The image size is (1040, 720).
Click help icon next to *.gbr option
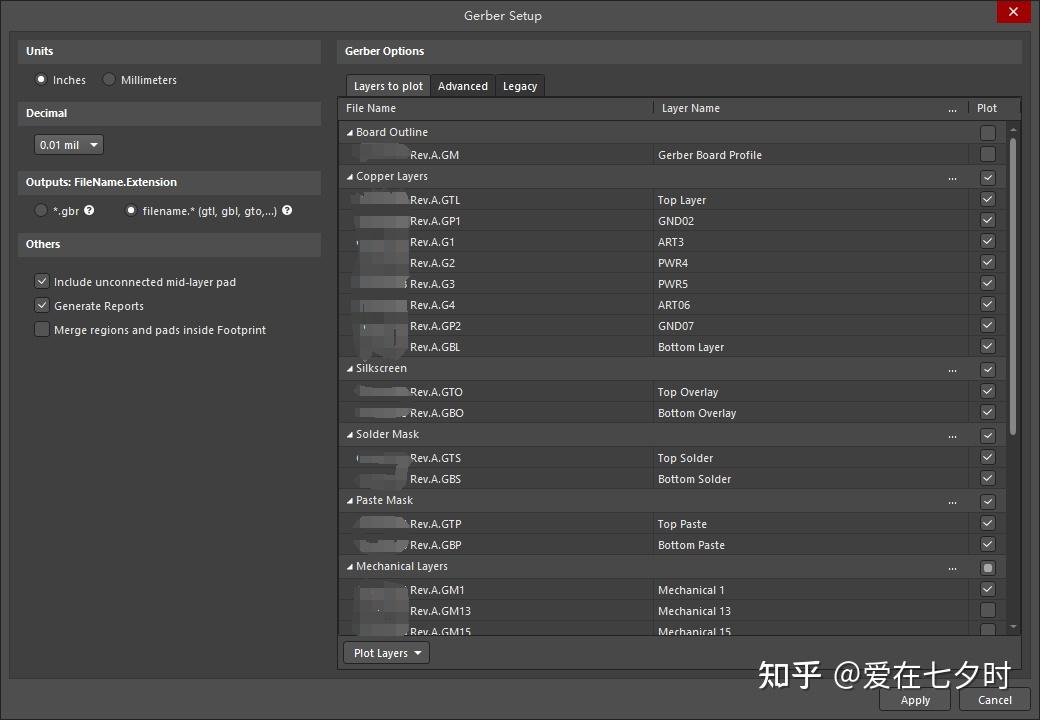coord(89,211)
